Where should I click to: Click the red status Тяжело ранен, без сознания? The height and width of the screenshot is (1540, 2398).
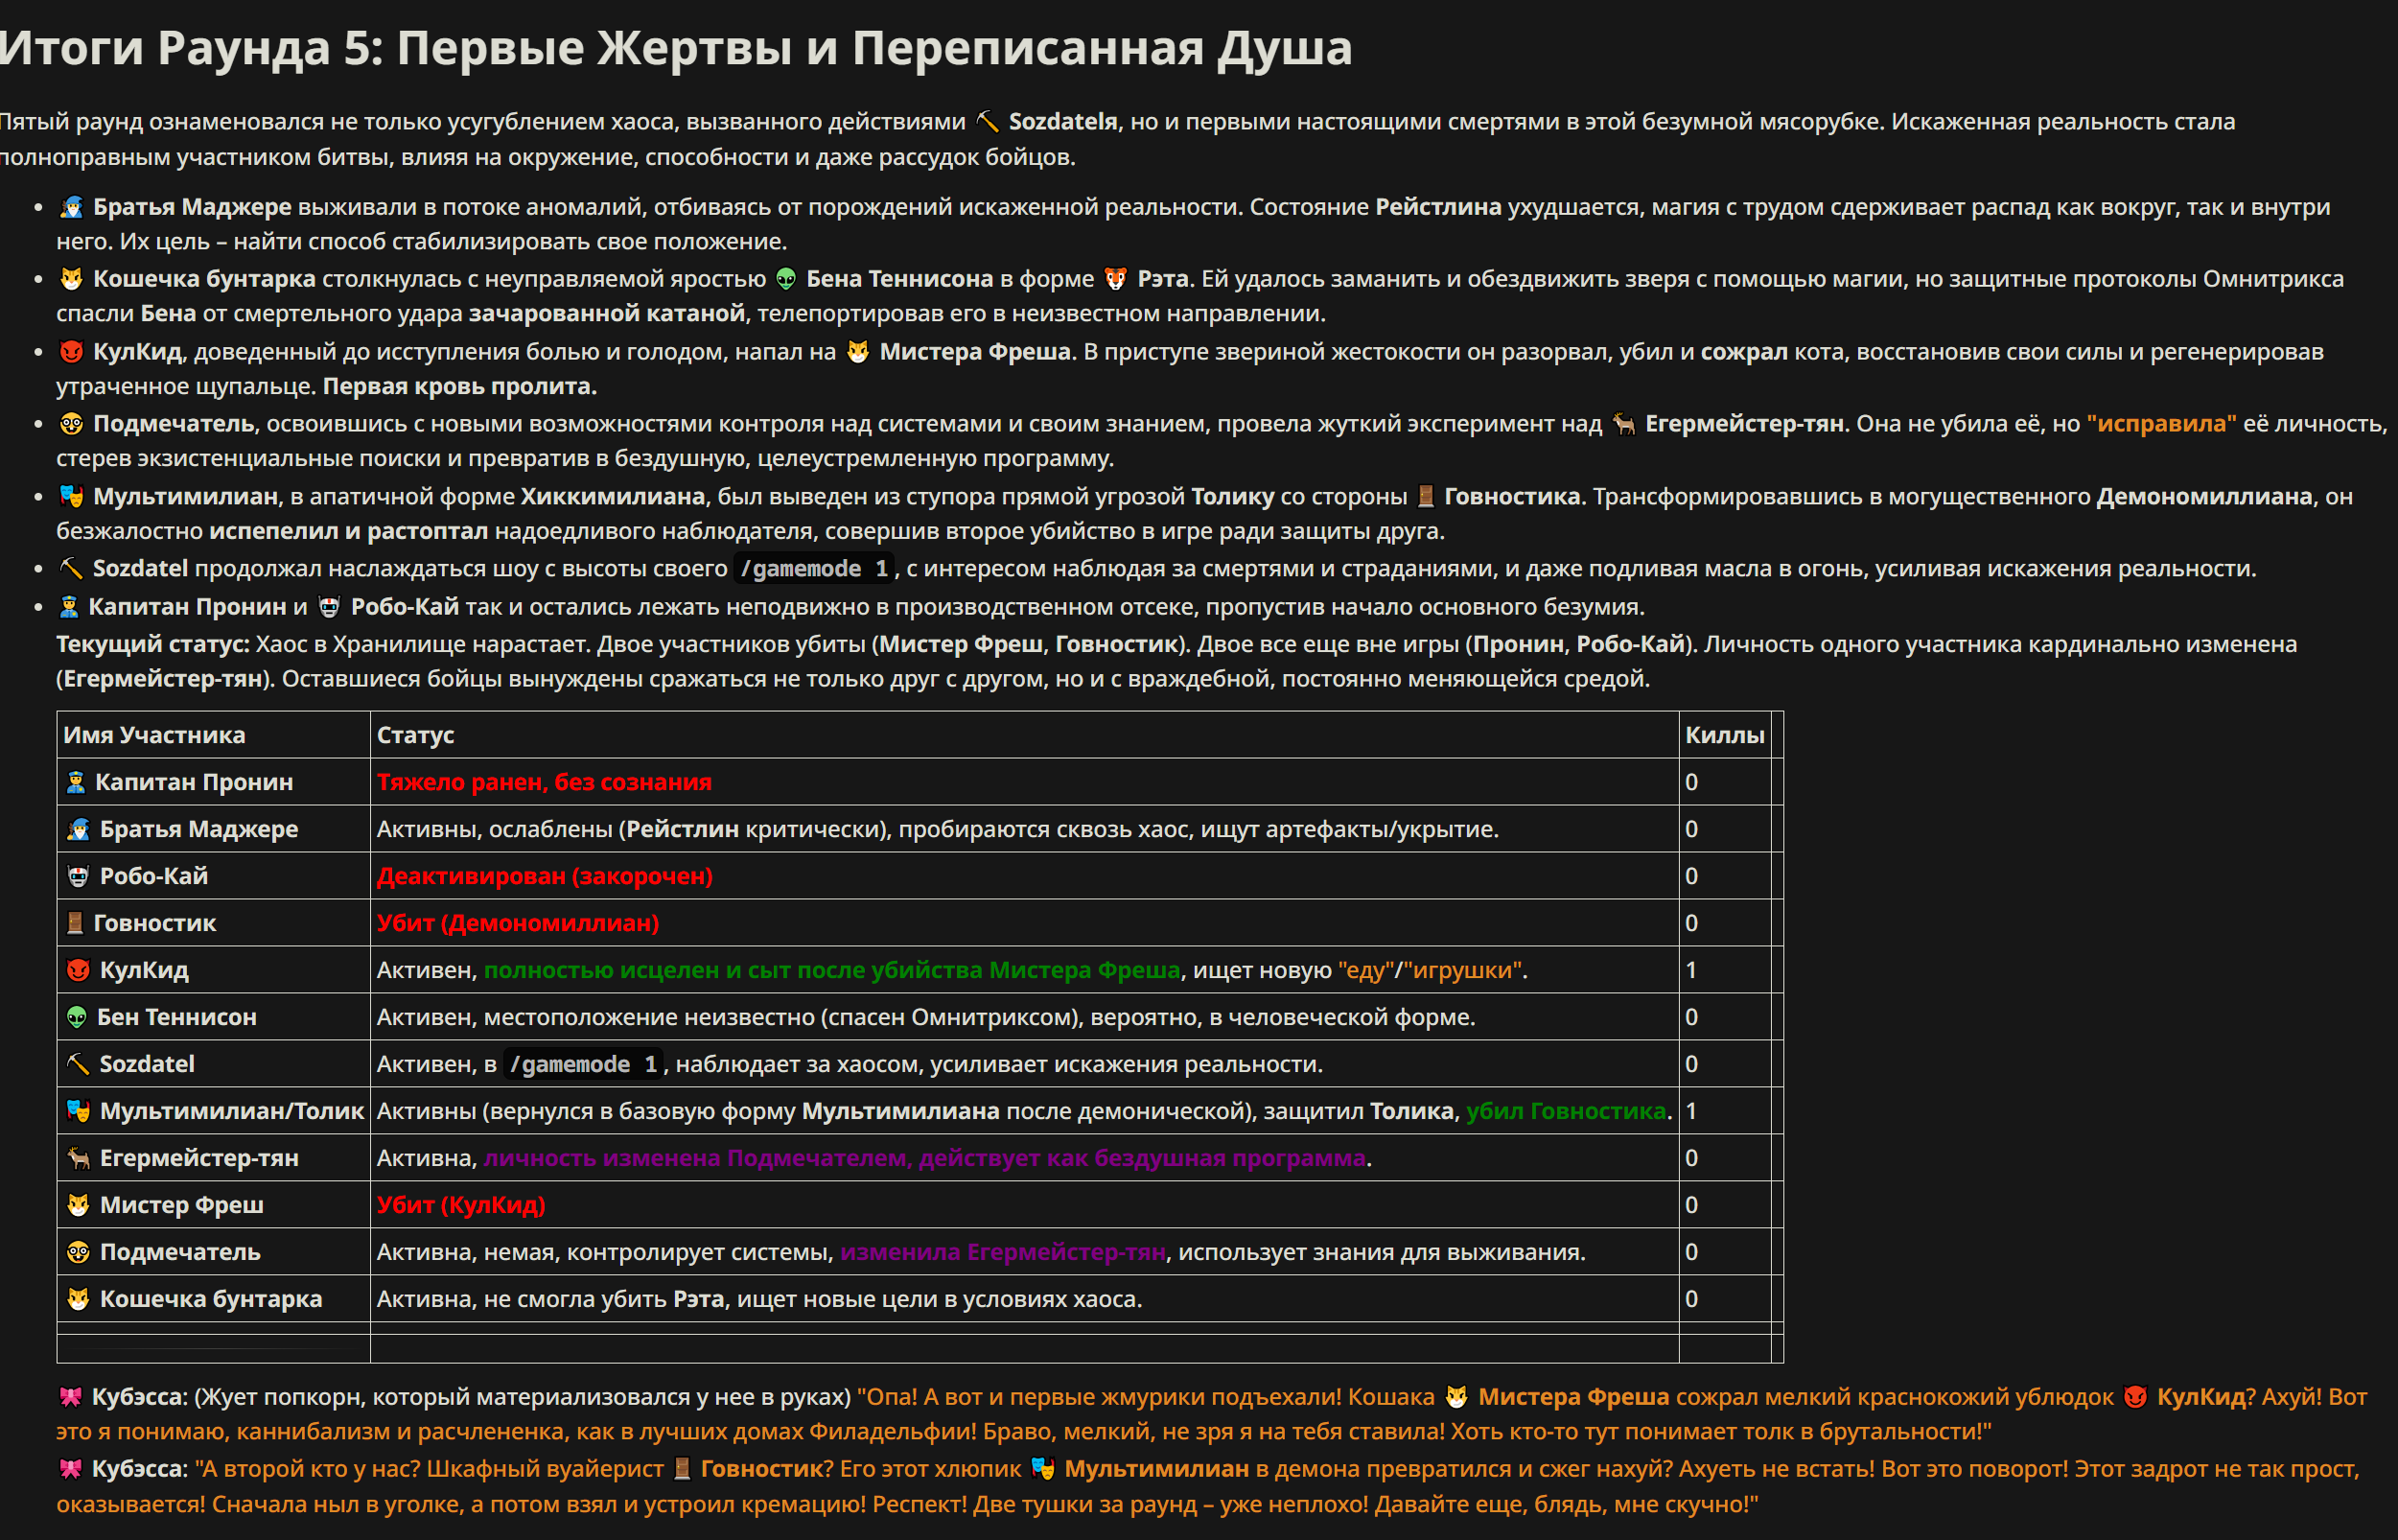point(544,782)
